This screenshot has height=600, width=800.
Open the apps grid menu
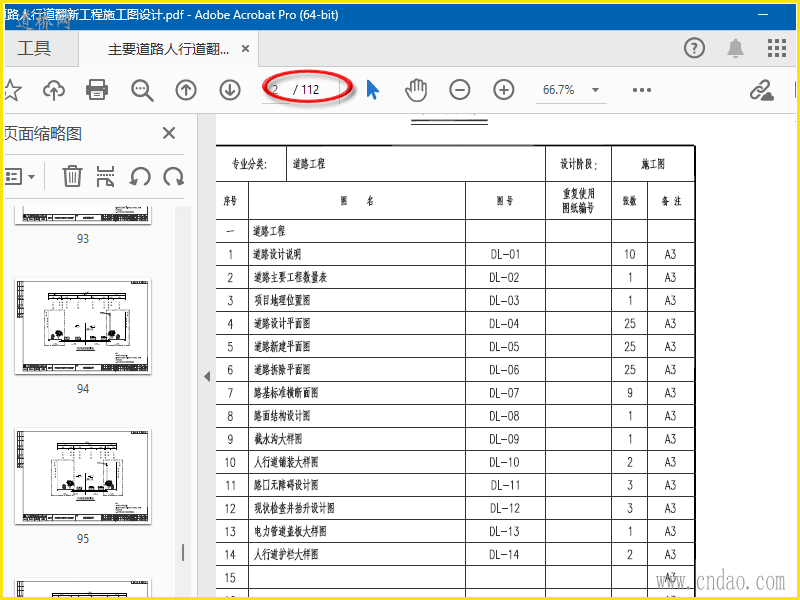click(x=777, y=48)
